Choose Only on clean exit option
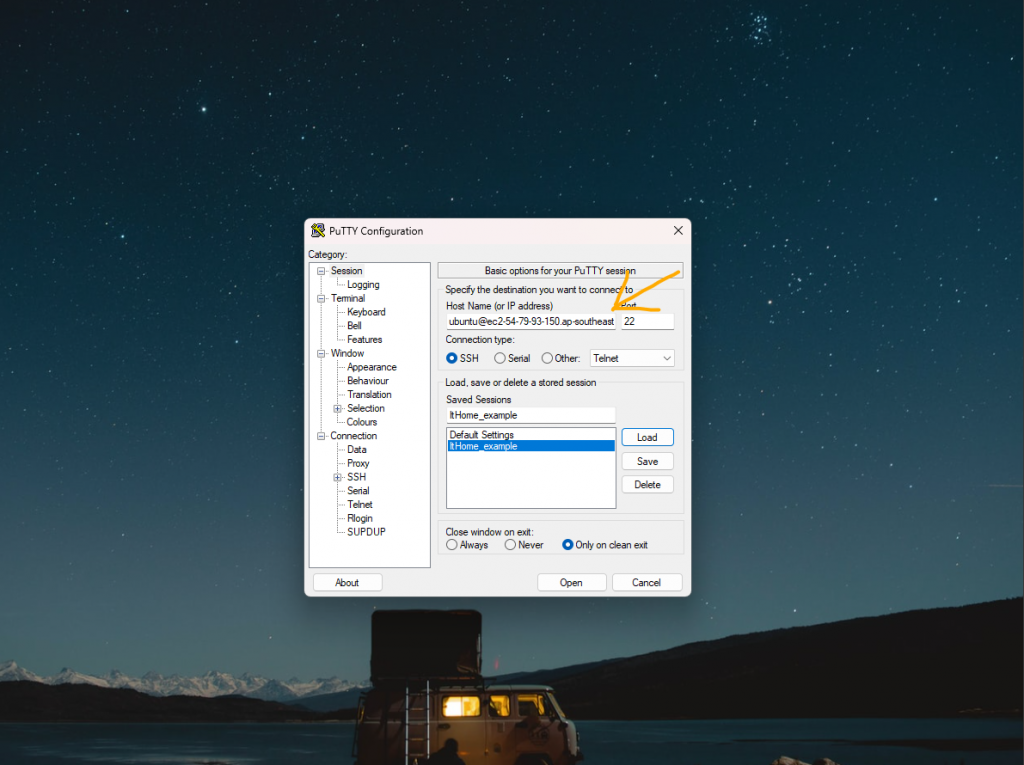The width and height of the screenshot is (1024, 765). 568,545
